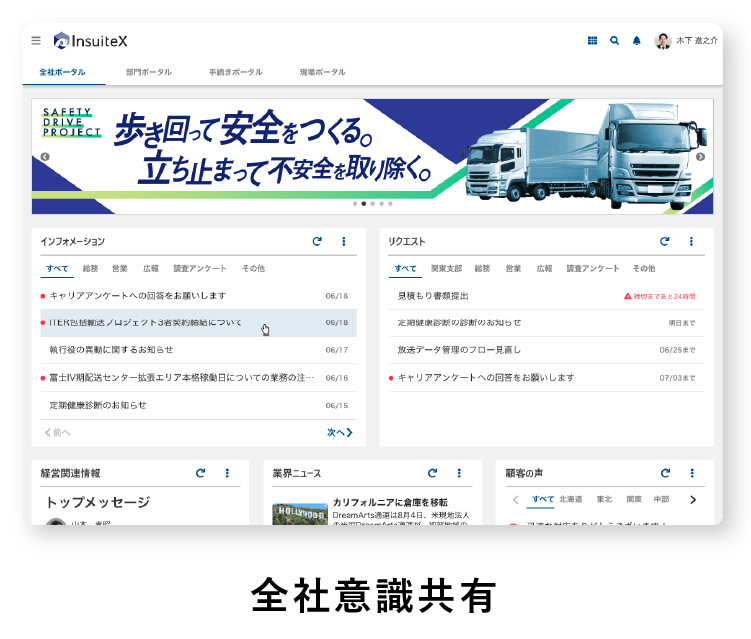The width and height of the screenshot is (751, 639).
Task: Click the InsuiteX logo
Action: point(91,41)
